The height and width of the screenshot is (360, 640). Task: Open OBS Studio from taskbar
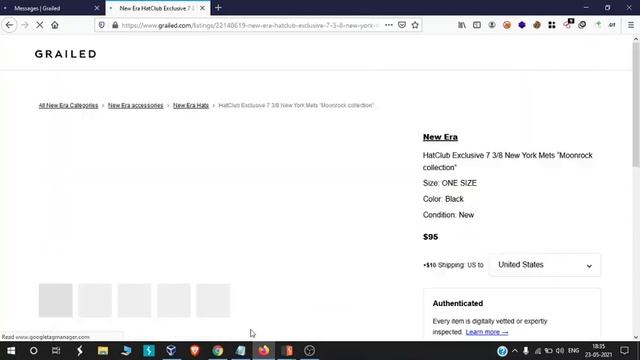pyautogui.click(x=309, y=351)
